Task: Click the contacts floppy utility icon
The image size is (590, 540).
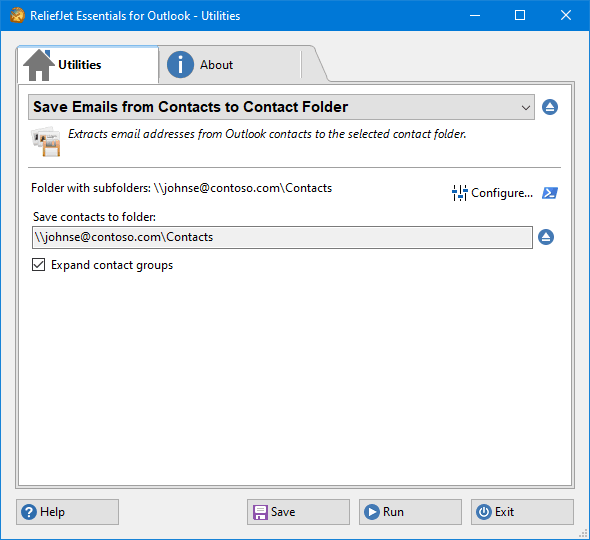Action: point(46,142)
